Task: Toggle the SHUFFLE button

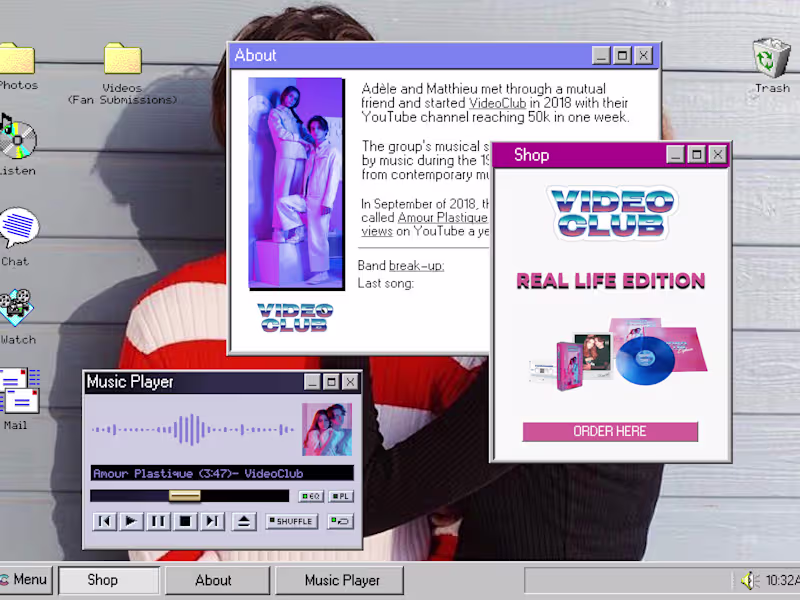Action: 291,521
